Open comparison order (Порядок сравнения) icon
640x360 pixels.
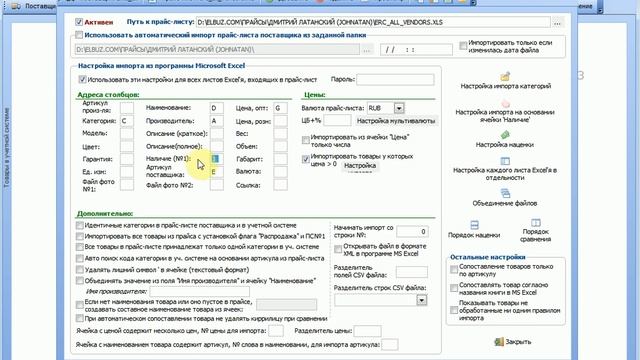click(536, 223)
